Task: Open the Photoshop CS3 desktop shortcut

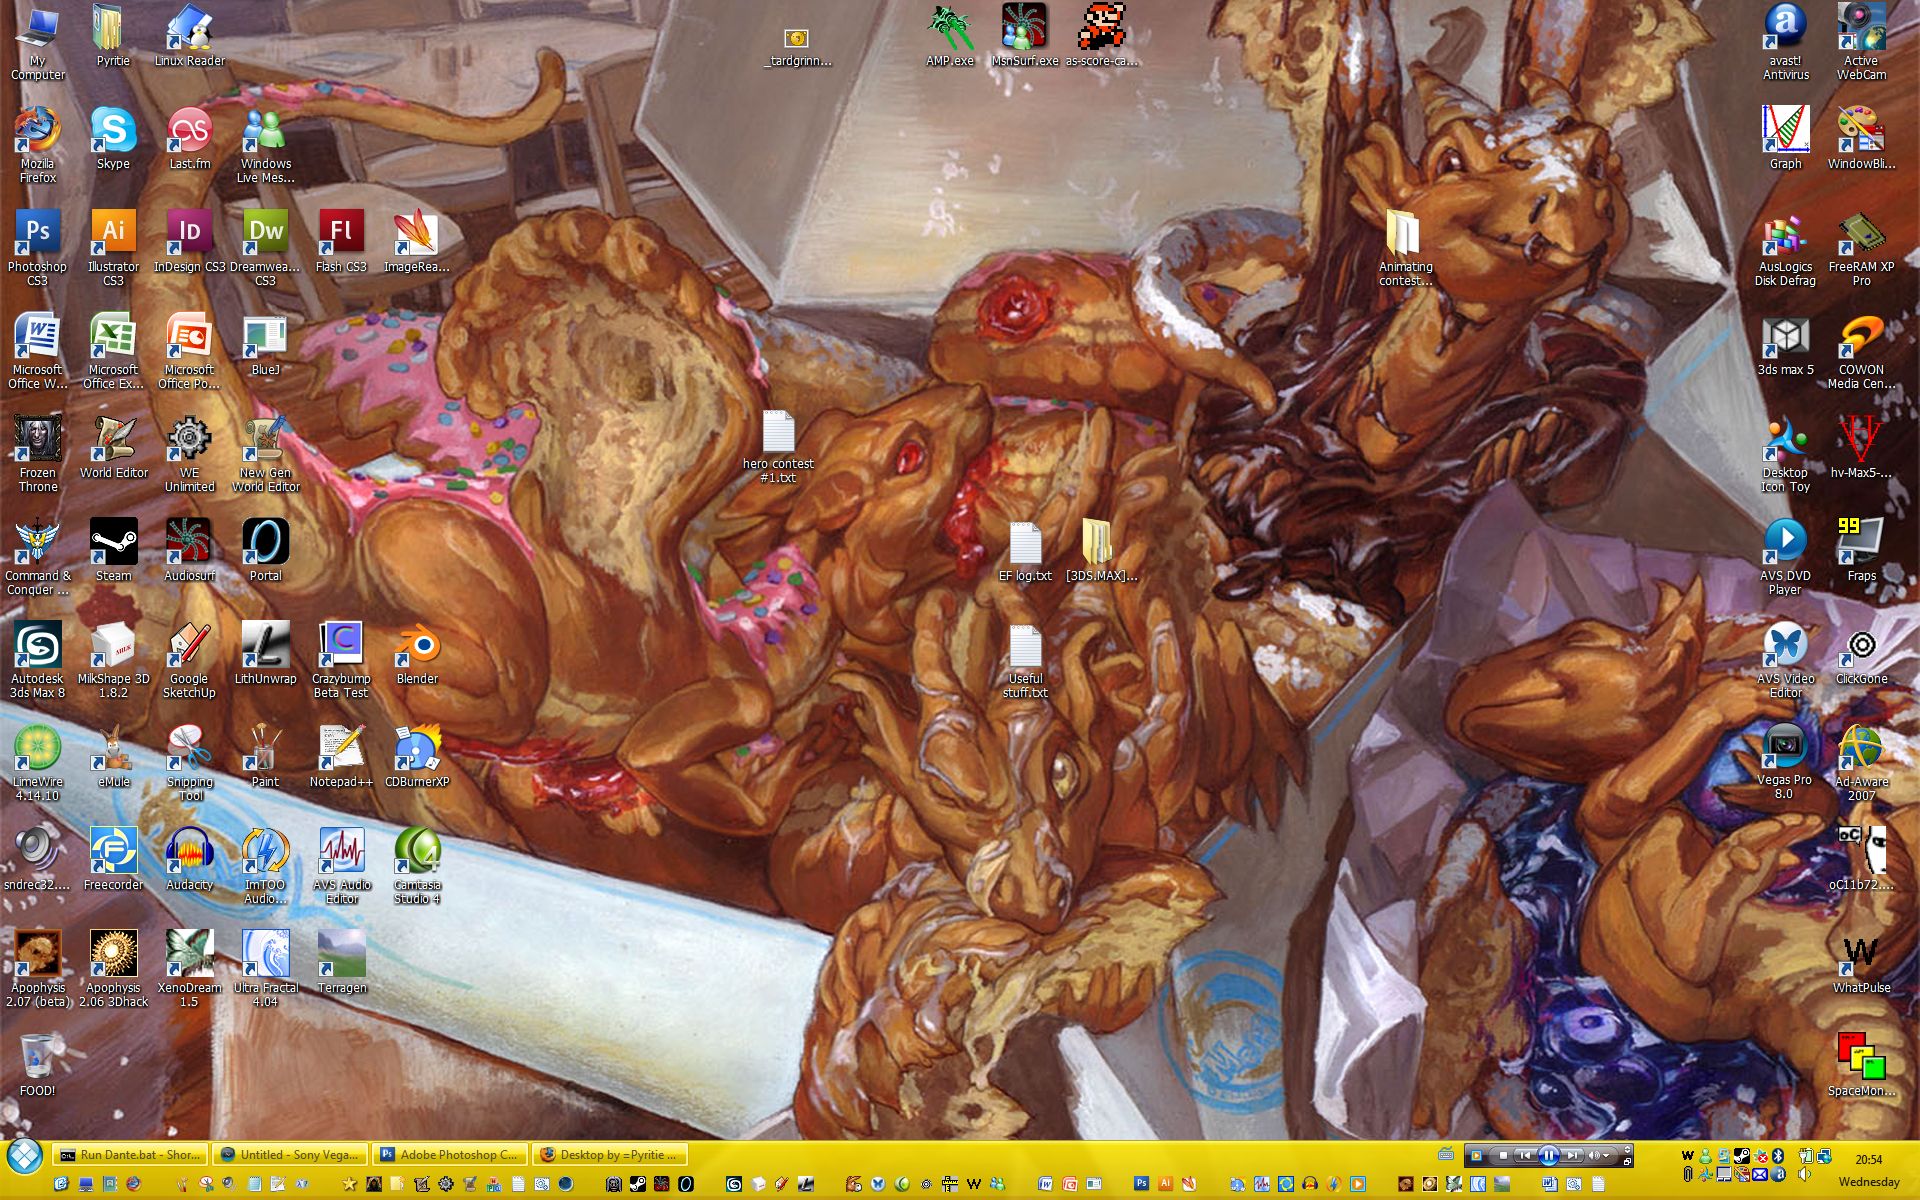Action: coord(37,247)
